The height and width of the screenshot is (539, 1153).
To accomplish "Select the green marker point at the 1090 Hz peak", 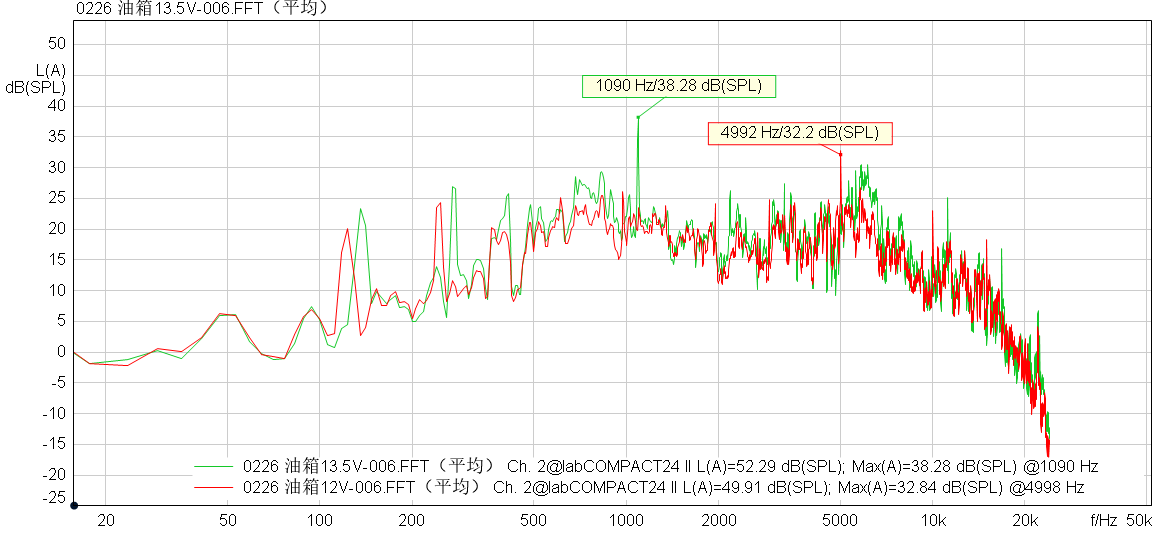I will [638, 117].
